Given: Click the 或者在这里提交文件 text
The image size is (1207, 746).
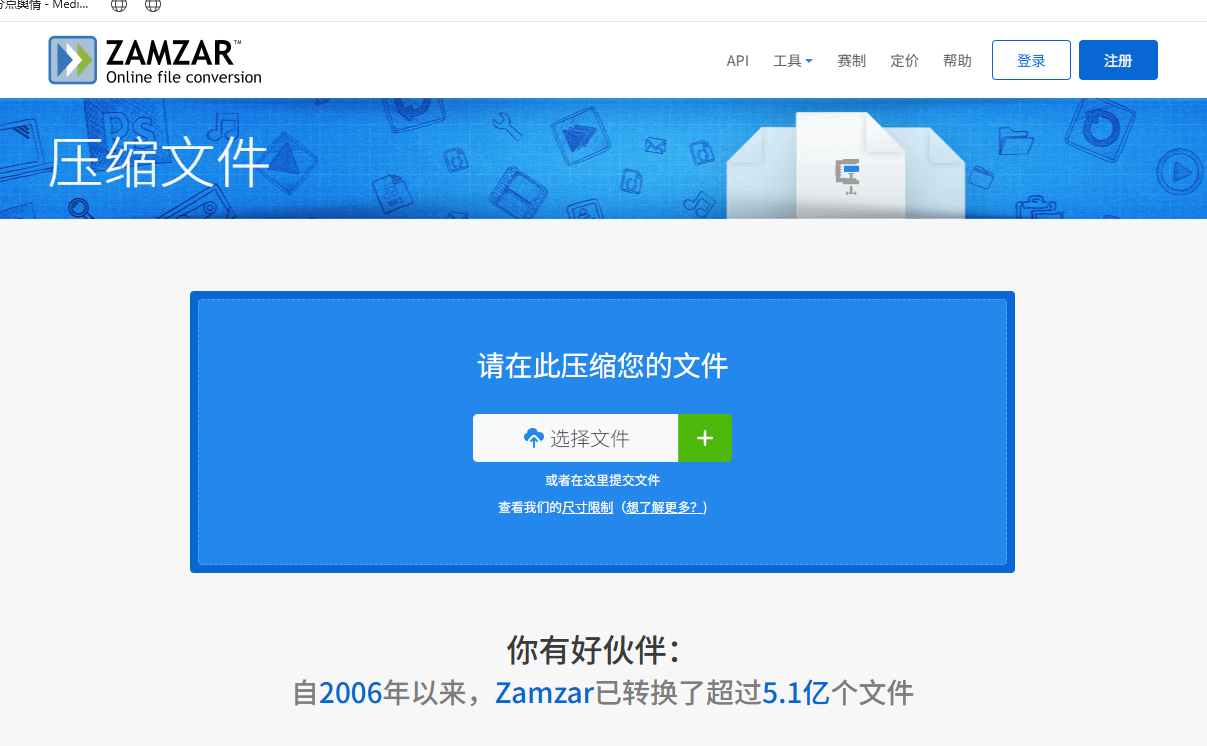Looking at the screenshot, I should (602, 481).
